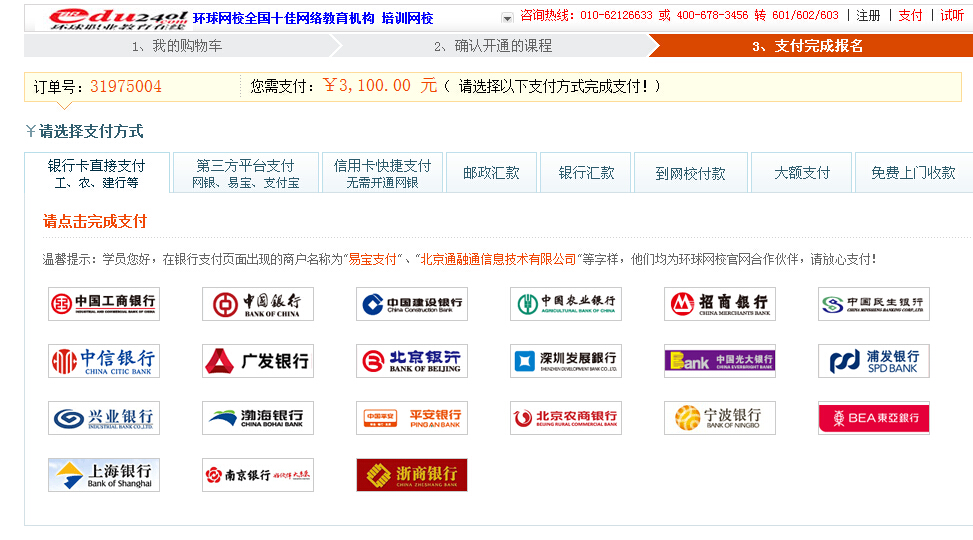Choose SPD Bank logo
973x540 pixels.
pos(873,361)
